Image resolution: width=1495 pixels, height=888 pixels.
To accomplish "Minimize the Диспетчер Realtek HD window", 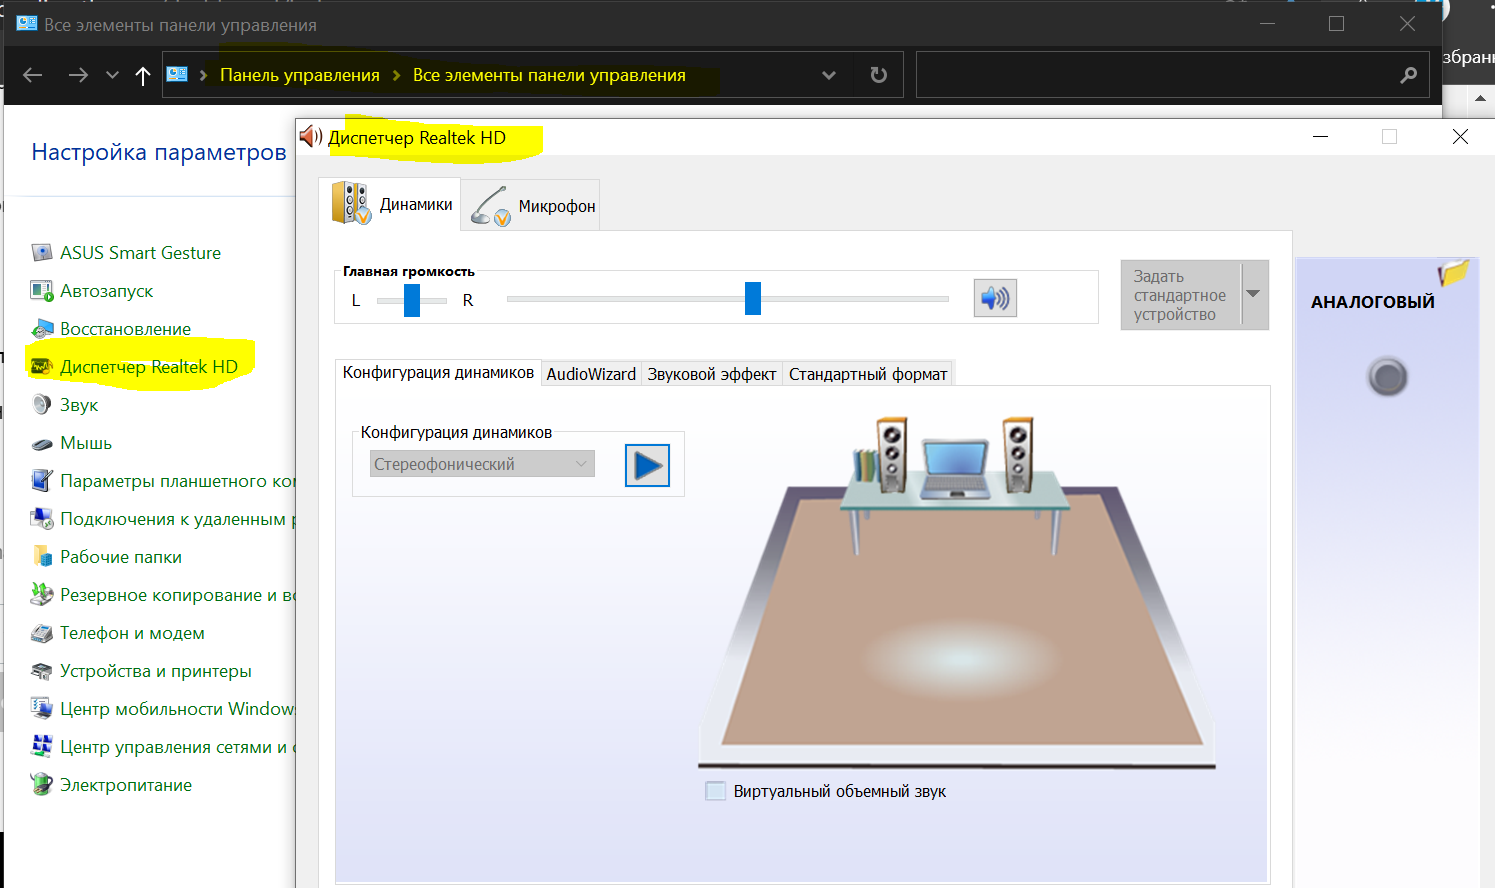I will pos(1320,137).
